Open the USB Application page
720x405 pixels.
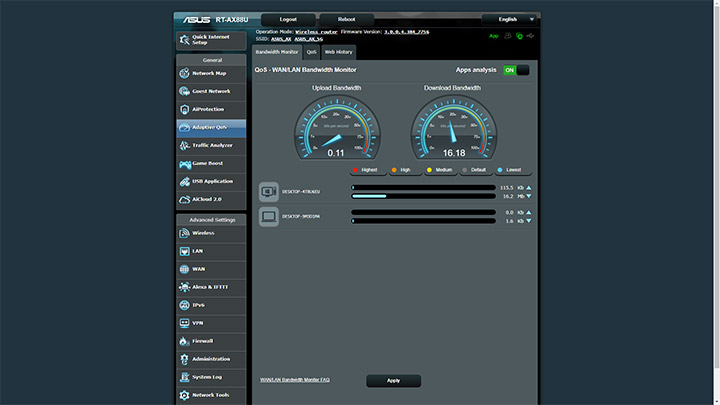[211, 181]
